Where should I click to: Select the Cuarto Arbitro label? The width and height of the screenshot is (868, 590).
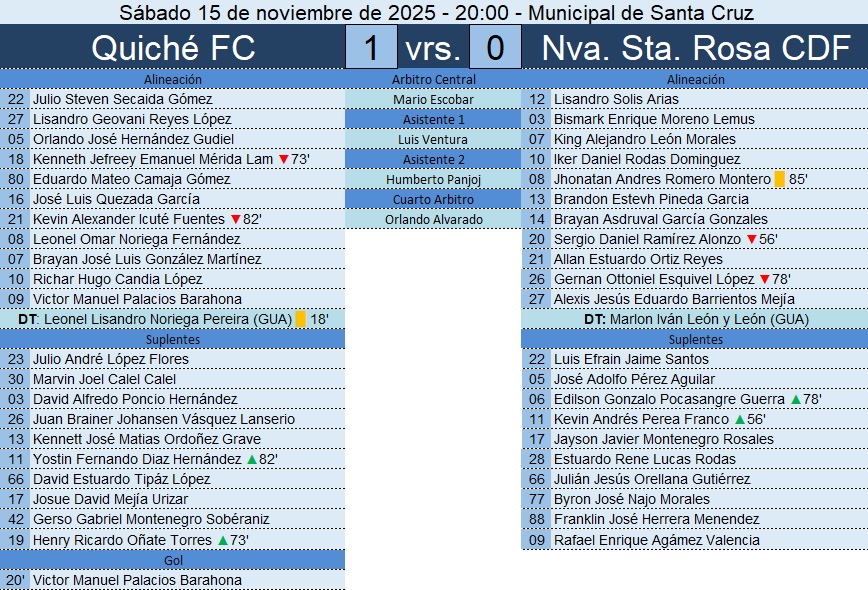click(434, 200)
